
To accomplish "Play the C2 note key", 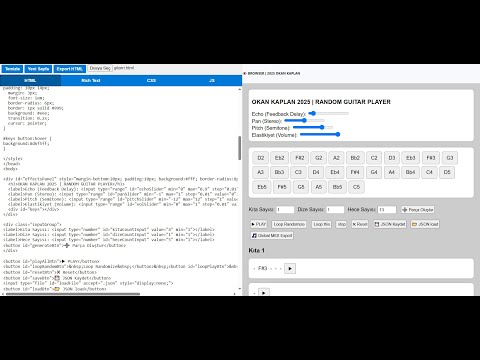I will pos(374,158).
